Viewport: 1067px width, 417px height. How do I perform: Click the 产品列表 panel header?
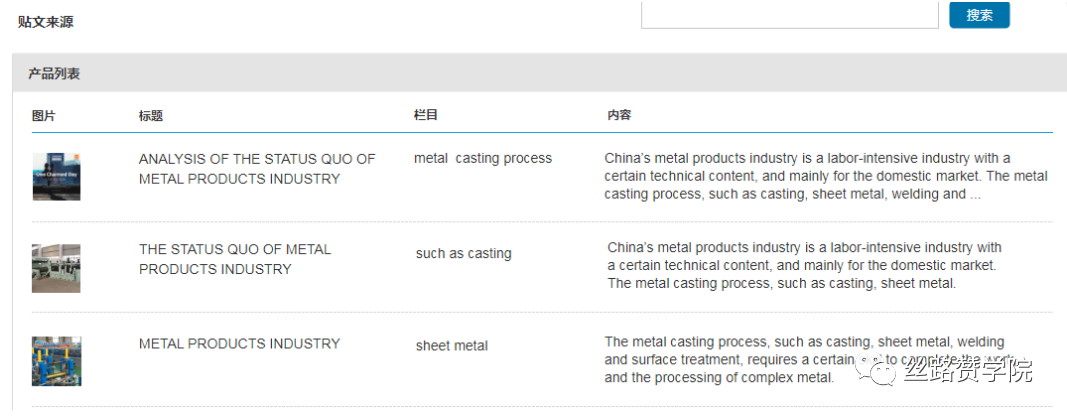point(54,74)
